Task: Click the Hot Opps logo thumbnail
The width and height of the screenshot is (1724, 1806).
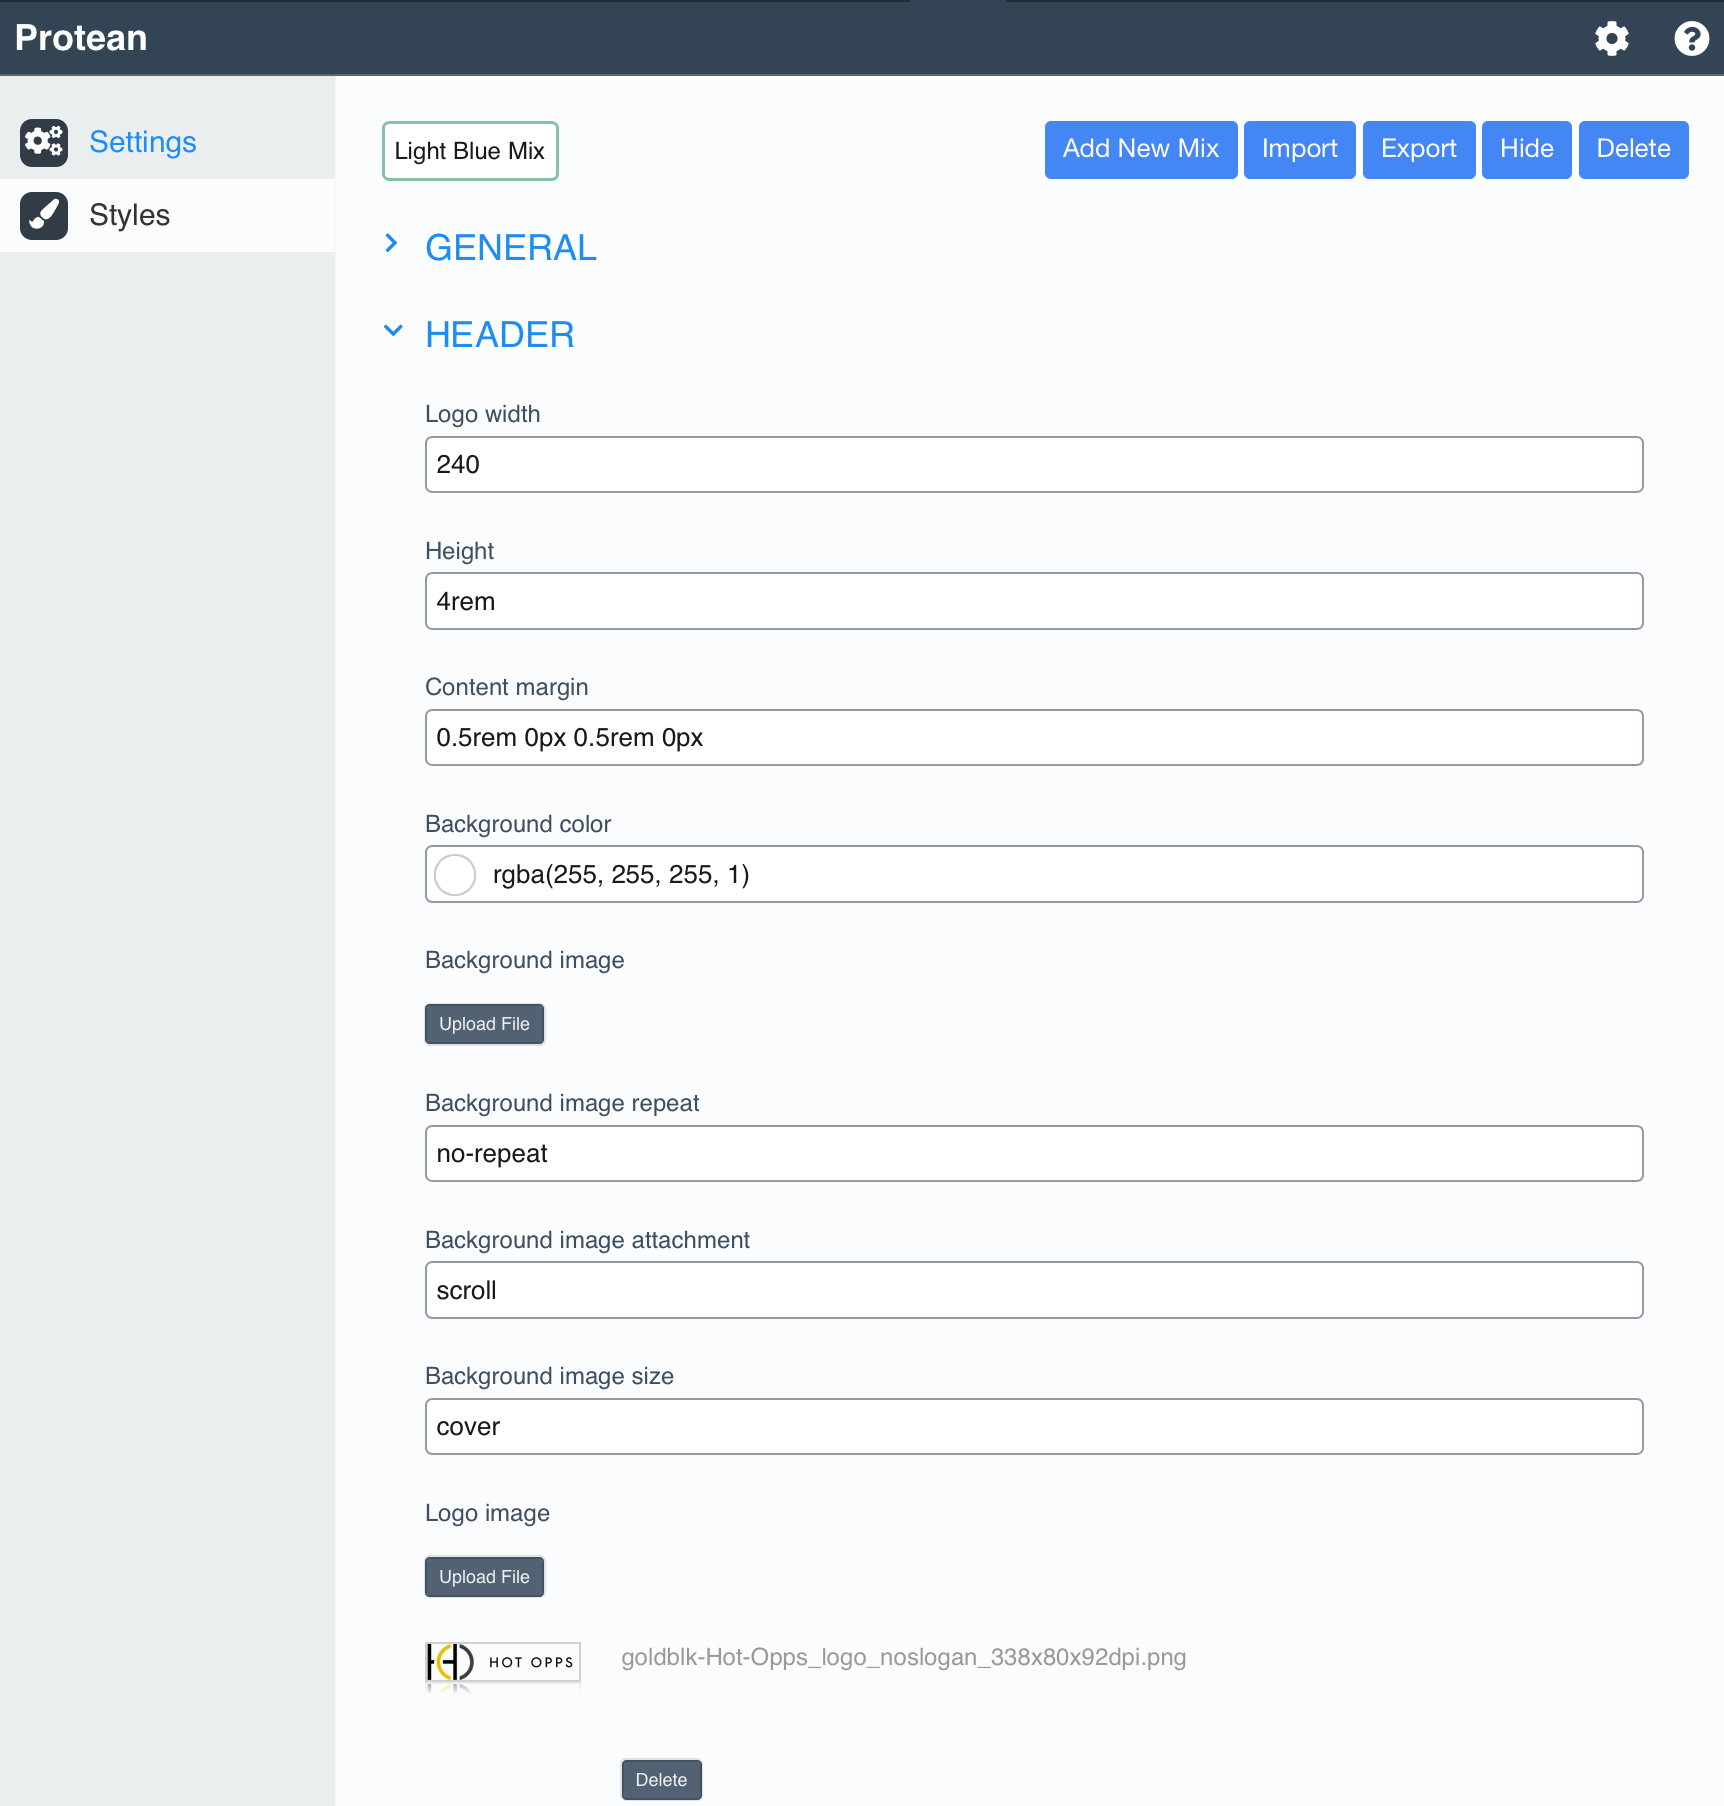Action: pos(503,1663)
